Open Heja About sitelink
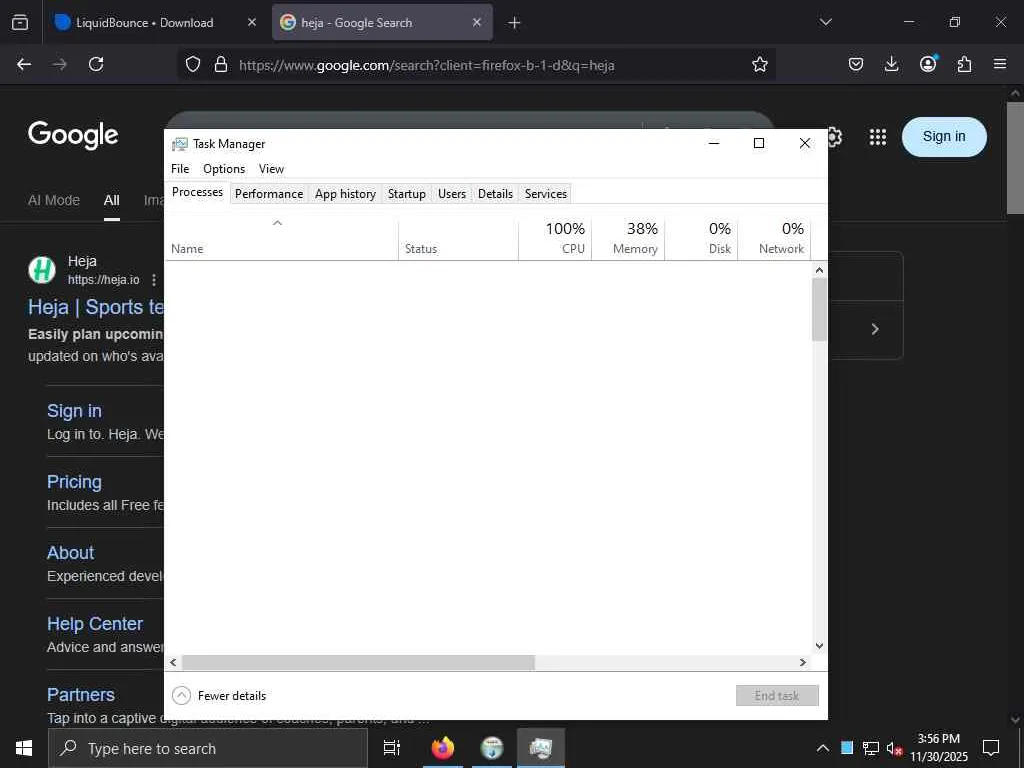1024x768 pixels. coord(71,552)
